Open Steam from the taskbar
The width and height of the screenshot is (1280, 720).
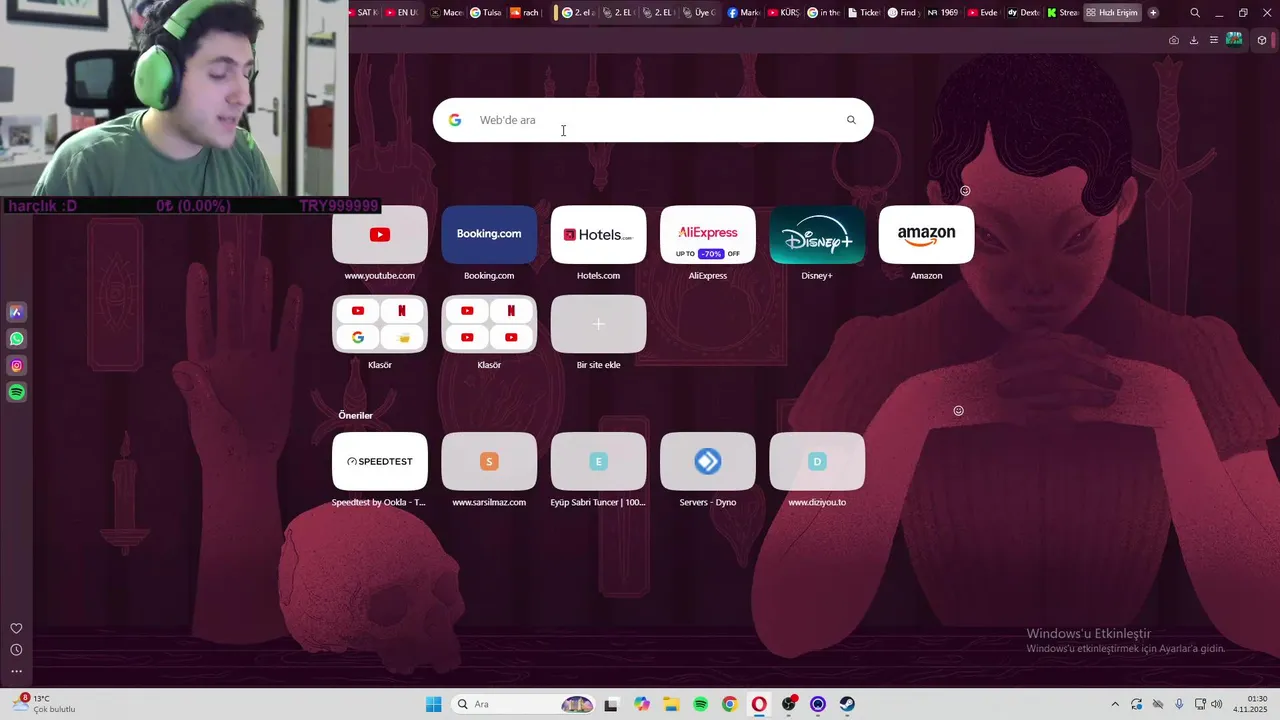tap(848, 704)
